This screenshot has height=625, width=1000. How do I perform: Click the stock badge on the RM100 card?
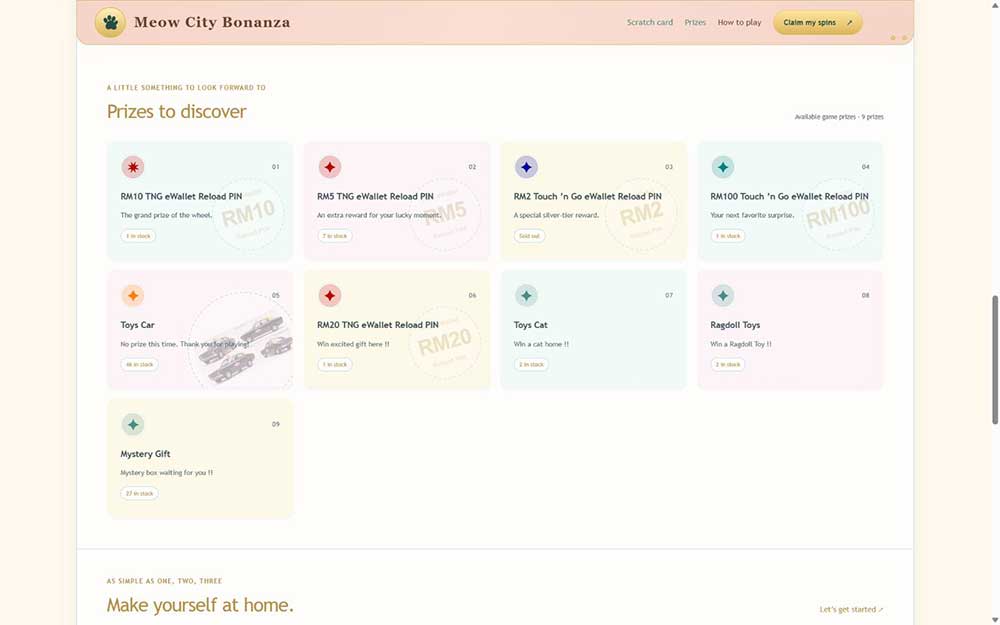click(x=728, y=236)
